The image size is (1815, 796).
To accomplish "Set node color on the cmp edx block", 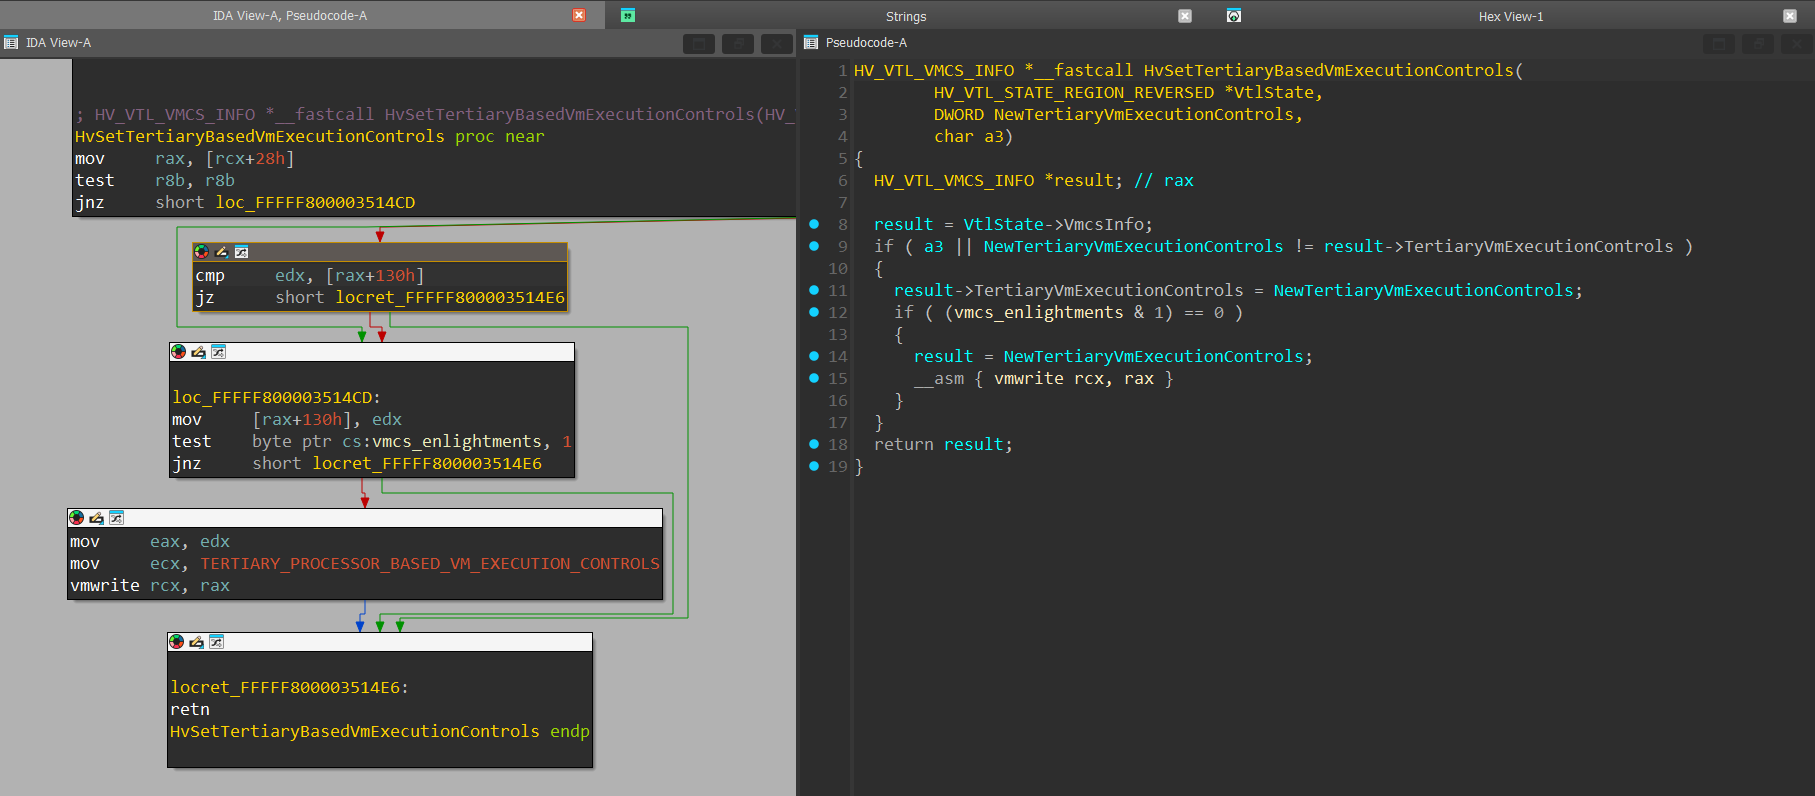I will pyautogui.click(x=202, y=252).
